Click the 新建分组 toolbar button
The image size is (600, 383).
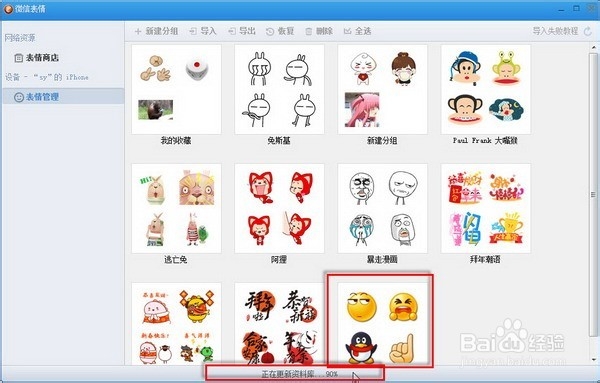click(157, 31)
